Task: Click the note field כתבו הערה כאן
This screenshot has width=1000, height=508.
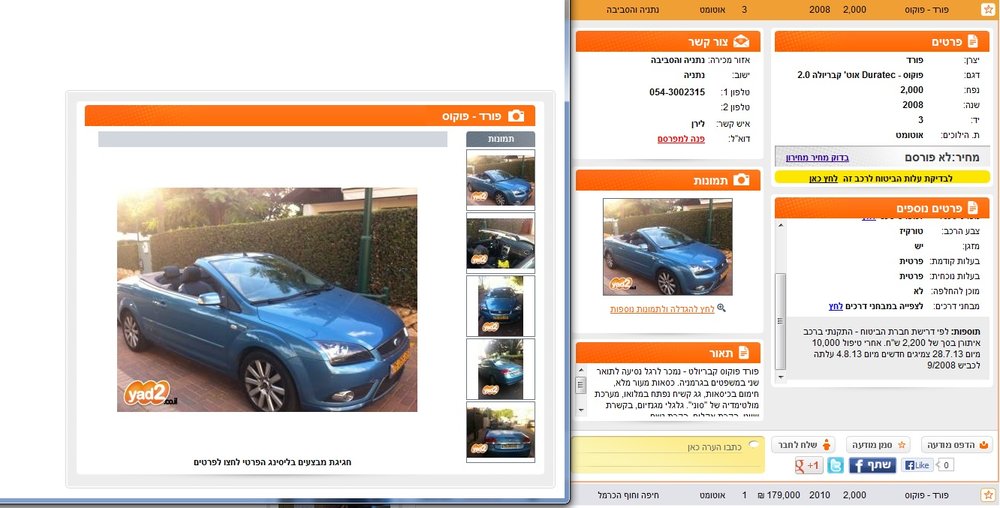Action: [668, 454]
